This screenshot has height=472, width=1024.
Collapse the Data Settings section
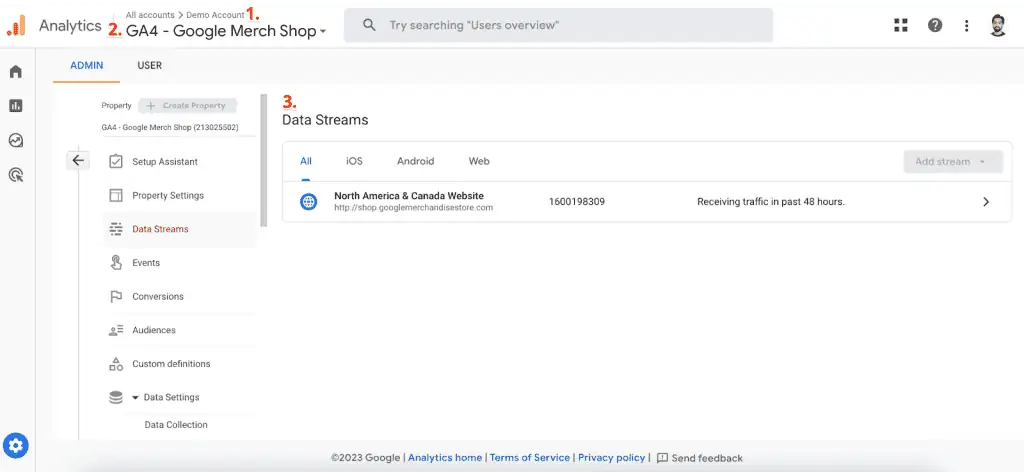(136, 397)
